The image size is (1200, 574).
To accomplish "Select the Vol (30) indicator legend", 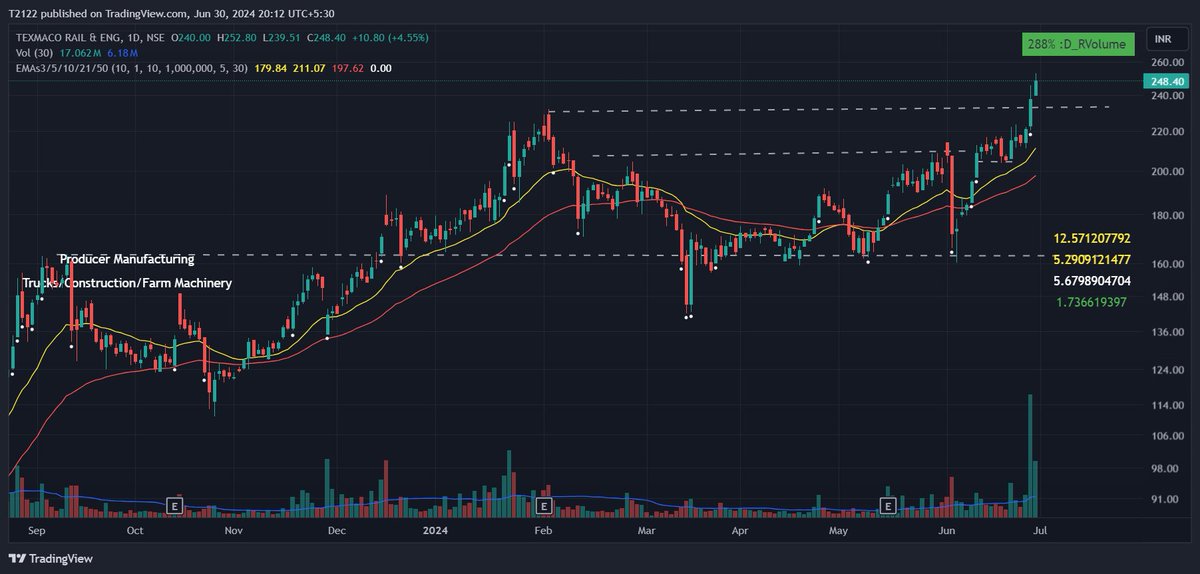I will 32,53.
